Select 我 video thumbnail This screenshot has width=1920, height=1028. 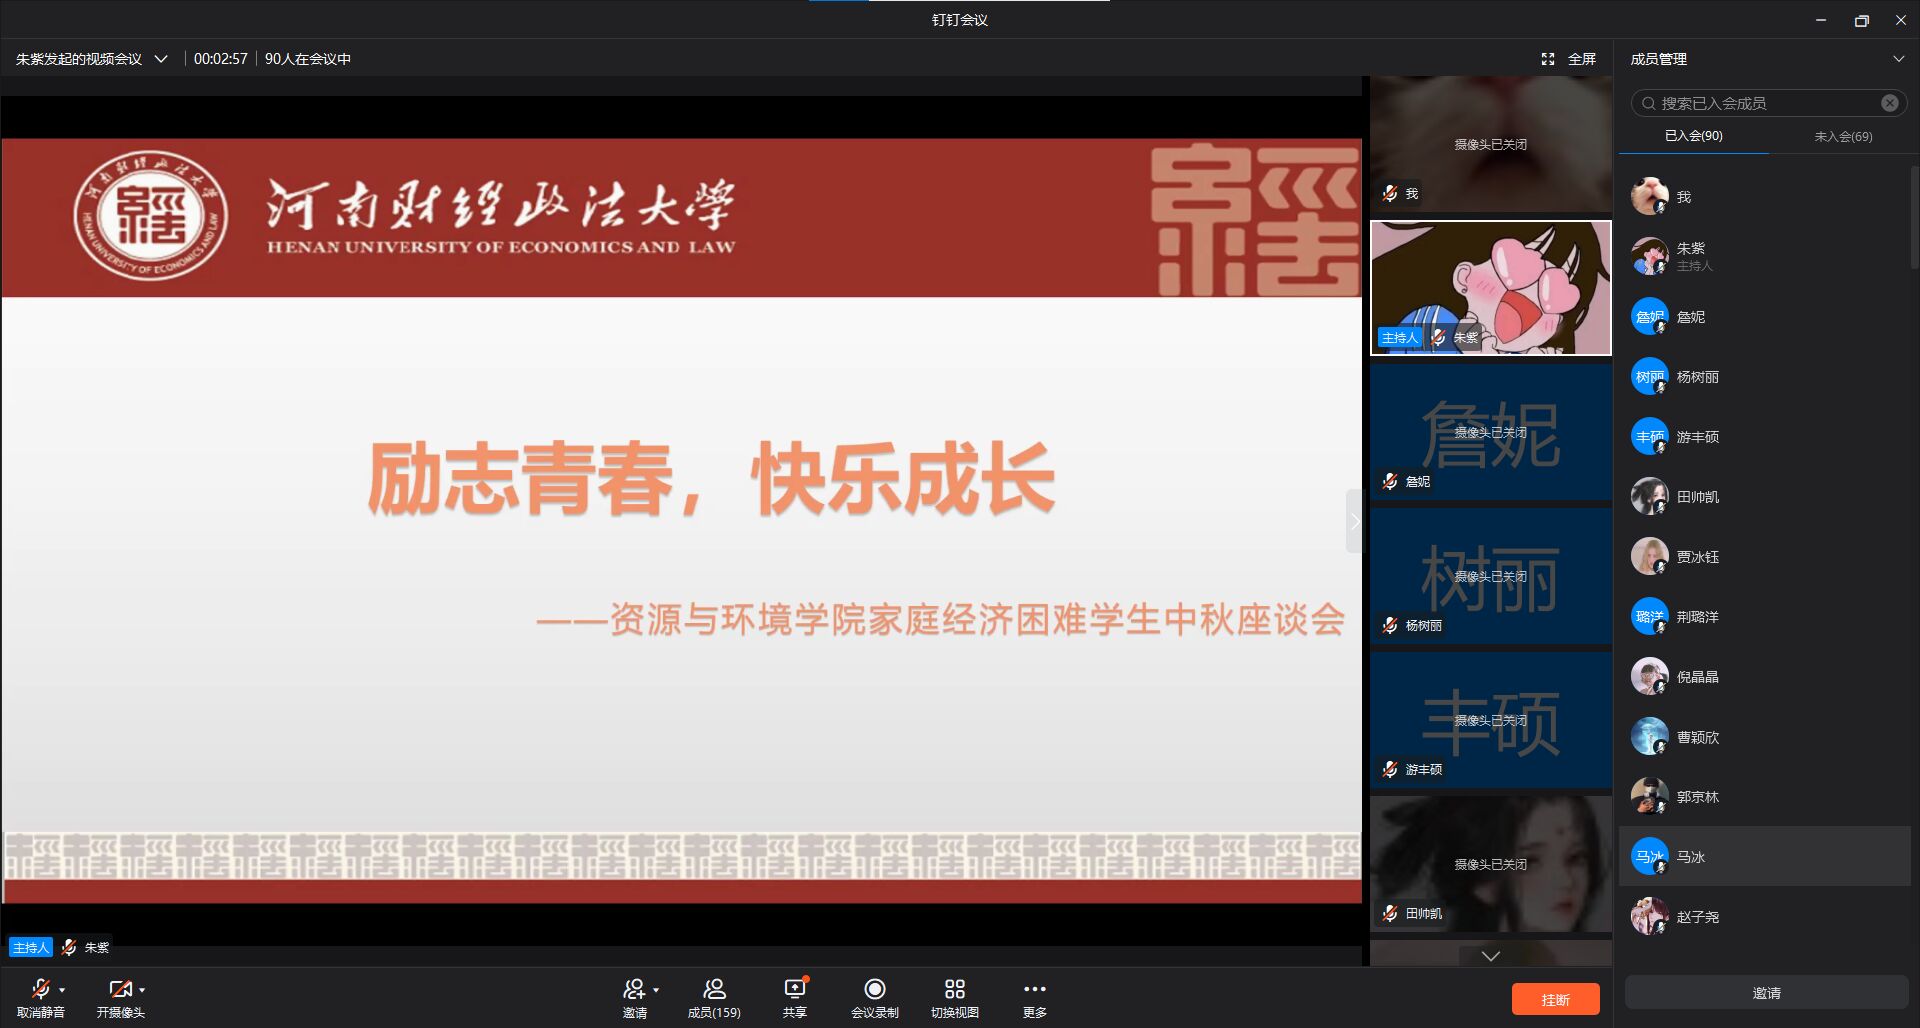point(1490,144)
